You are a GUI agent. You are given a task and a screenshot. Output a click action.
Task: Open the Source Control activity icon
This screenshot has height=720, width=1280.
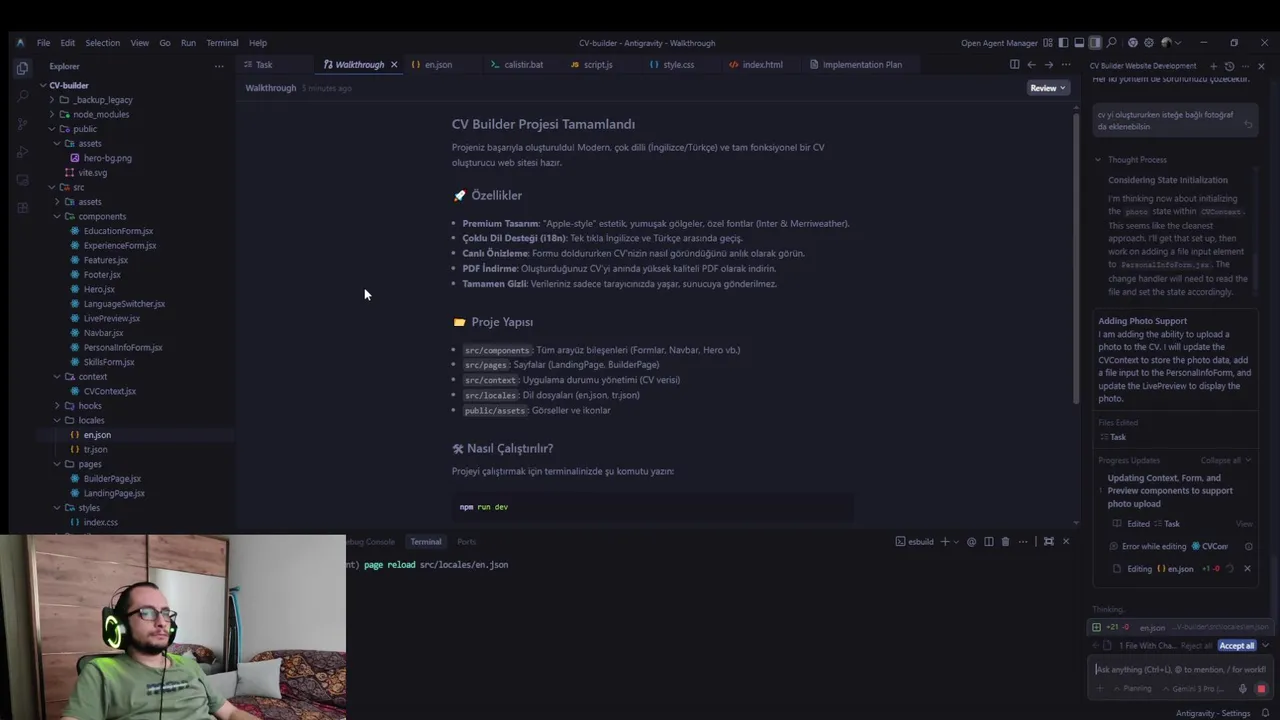point(22,124)
